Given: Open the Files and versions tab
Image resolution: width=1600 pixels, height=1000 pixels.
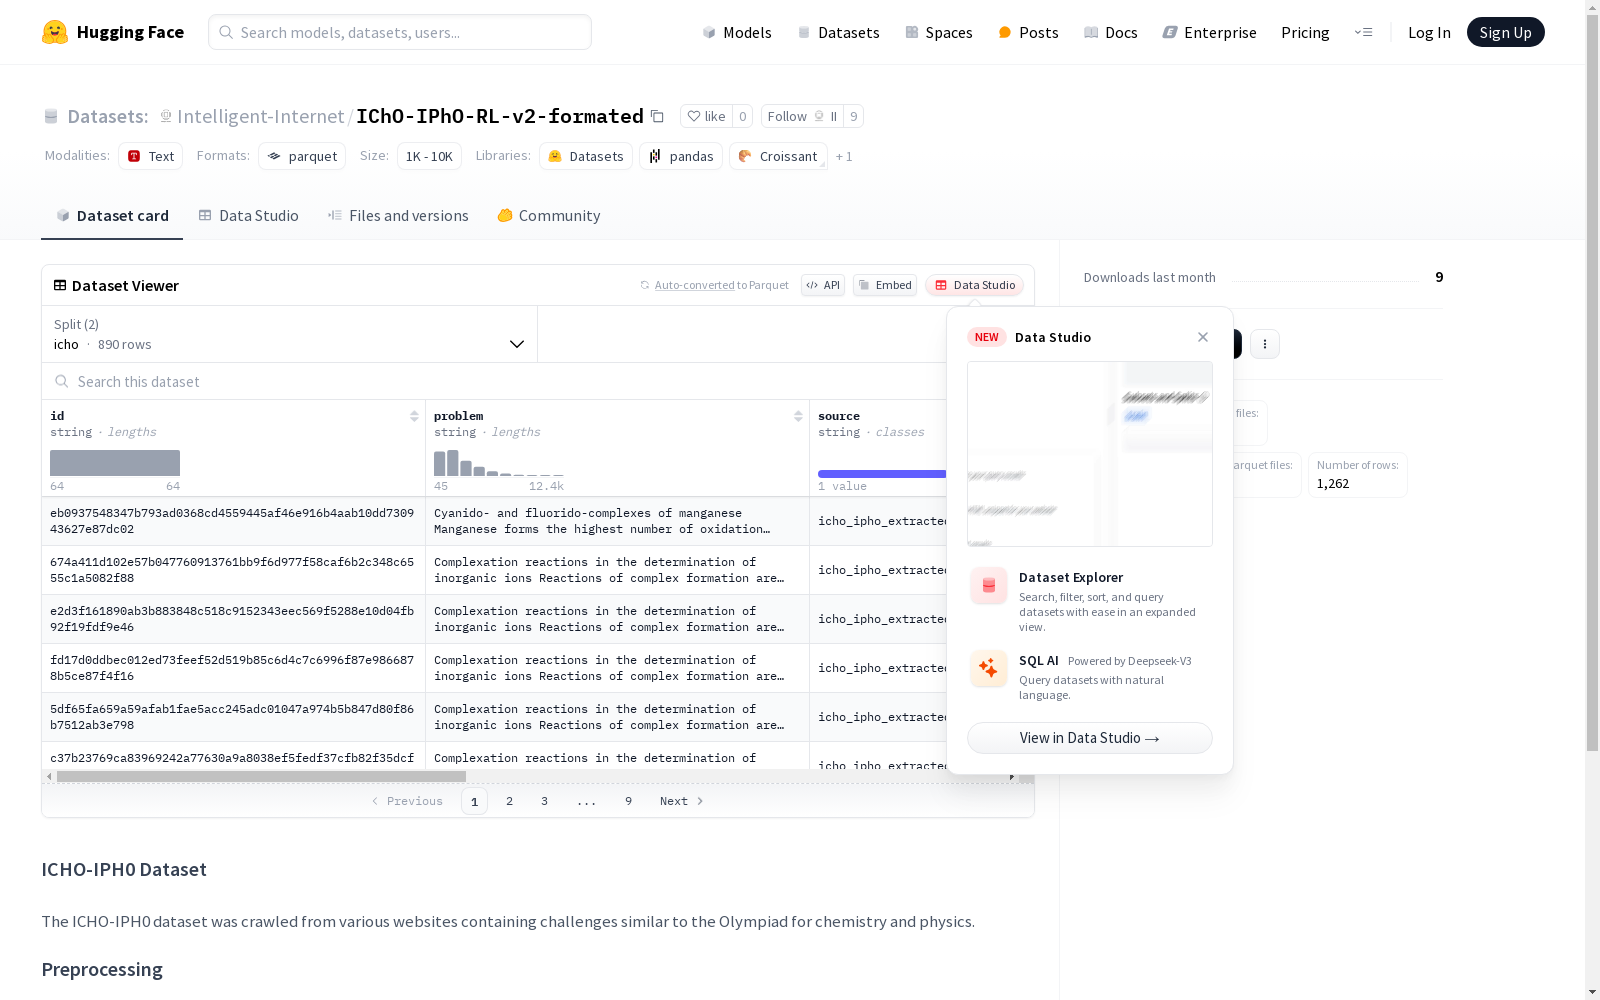Looking at the screenshot, I should tap(398, 216).
